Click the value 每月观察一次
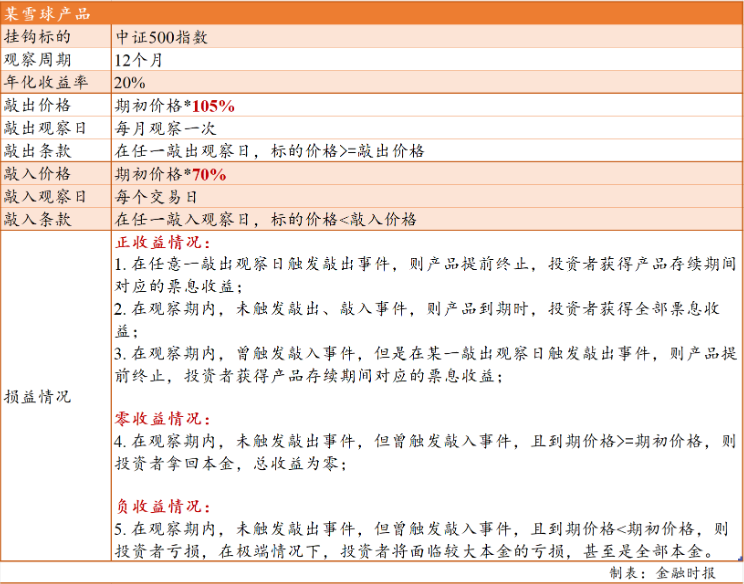744x584 pixels. coord(166,129)
